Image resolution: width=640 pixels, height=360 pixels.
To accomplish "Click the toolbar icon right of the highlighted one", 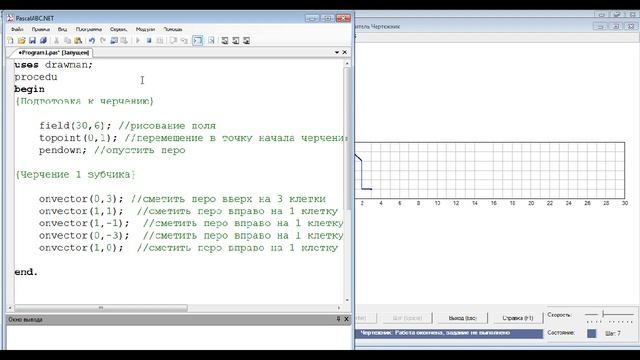I will [211, 40].
